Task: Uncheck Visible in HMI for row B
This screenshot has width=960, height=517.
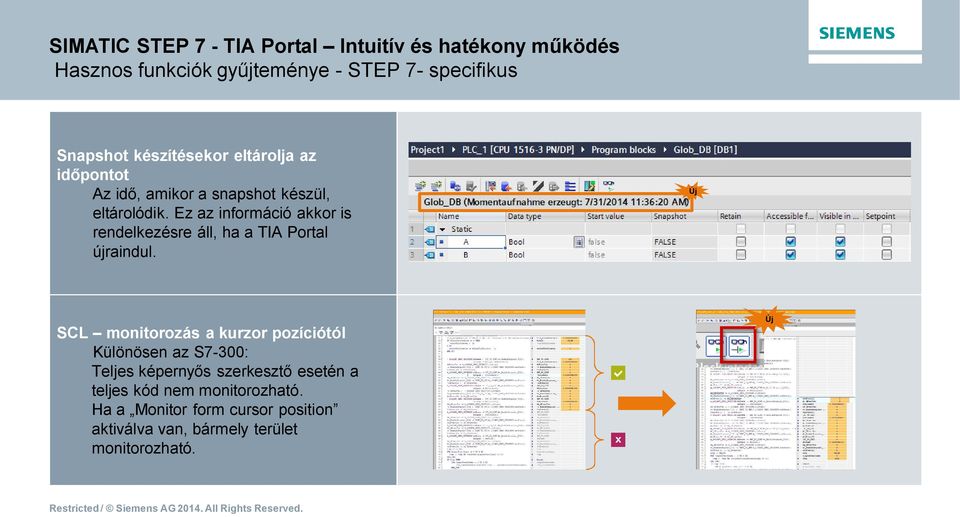Action: 840,255
